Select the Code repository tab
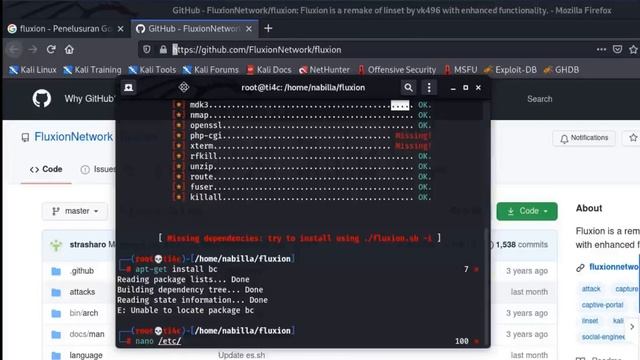 coord(46,169)
